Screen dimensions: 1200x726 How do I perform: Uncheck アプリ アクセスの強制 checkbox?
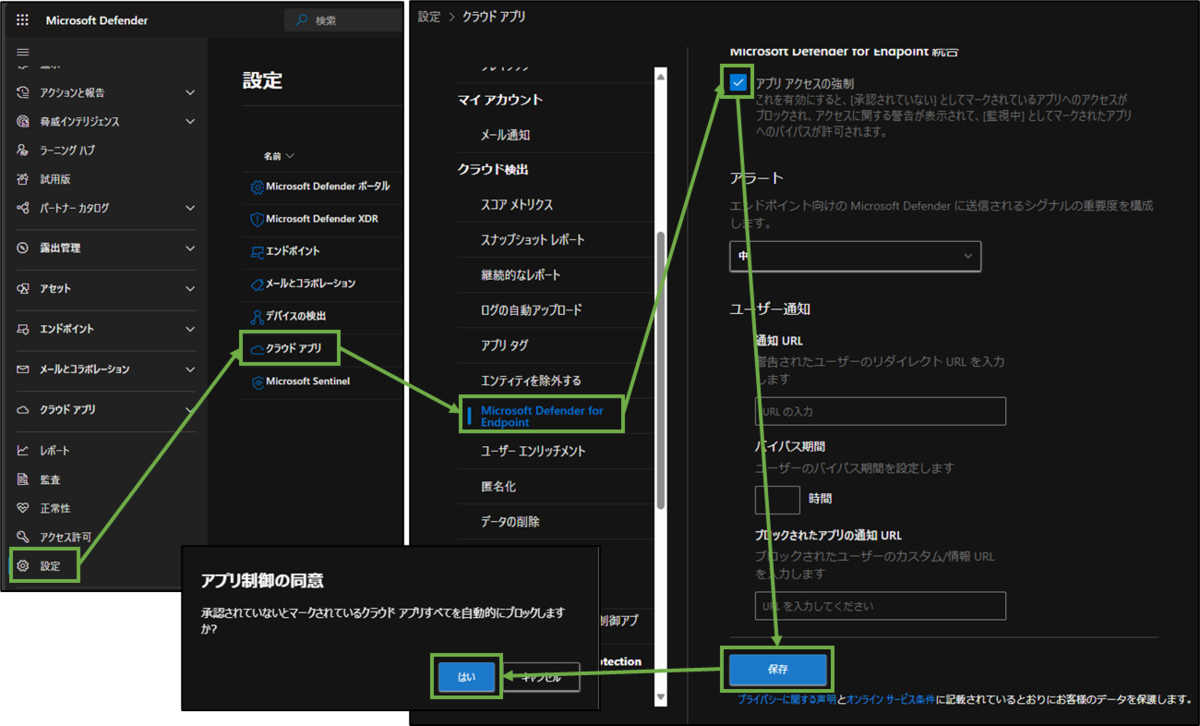(738, 83)
